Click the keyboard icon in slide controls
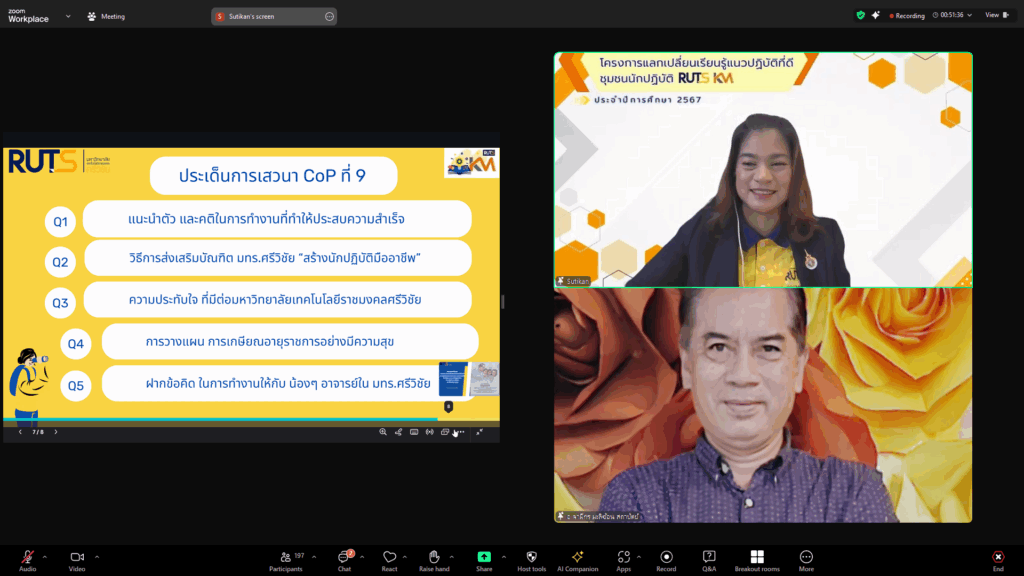Screen dimensions: 1024x576 pyautogui.click(x=414, y=432)
